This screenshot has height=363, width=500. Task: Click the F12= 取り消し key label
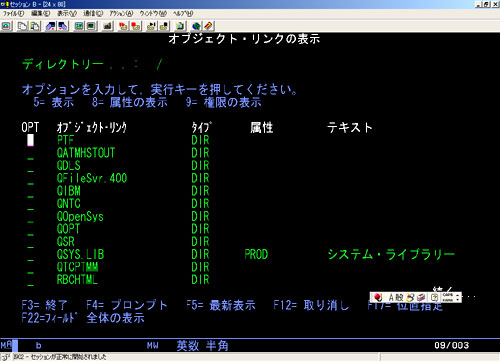click(x=311, y=305)
